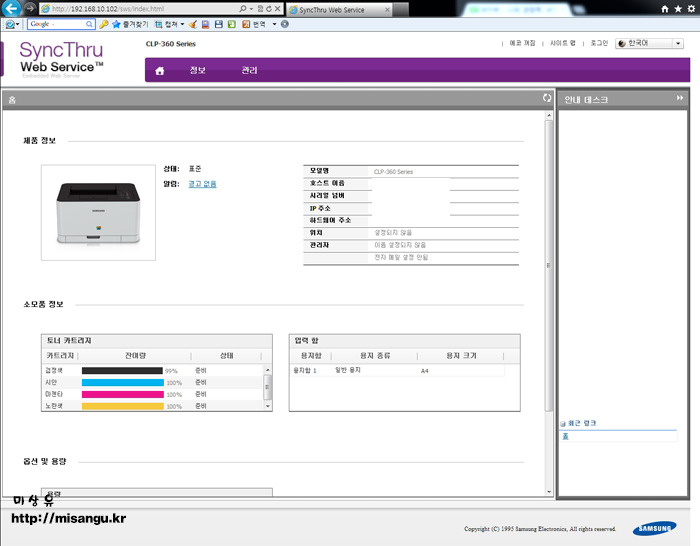The image size is (700, 546).
Task: Click the magenta toner level bar
Action: pos(123,394)
